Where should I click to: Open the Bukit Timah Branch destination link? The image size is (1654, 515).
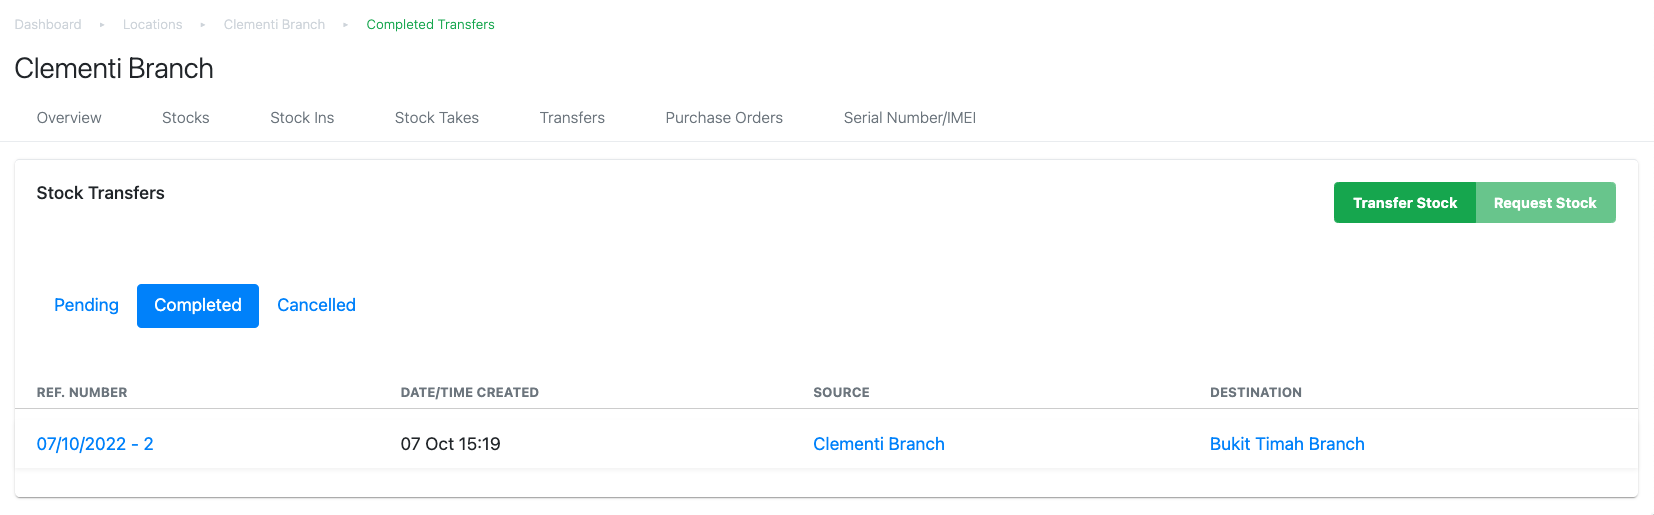[x=1287, y=444]
